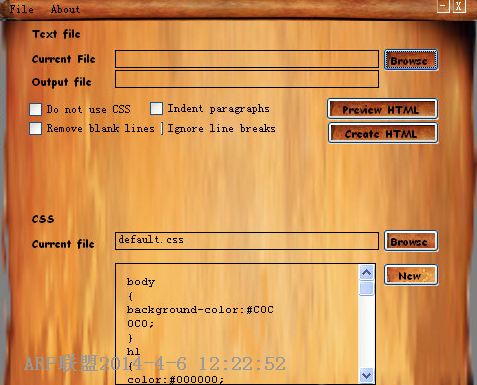Click the CSS editor scrollbar up arrow
Screen dimensions: 477x385
366,273
